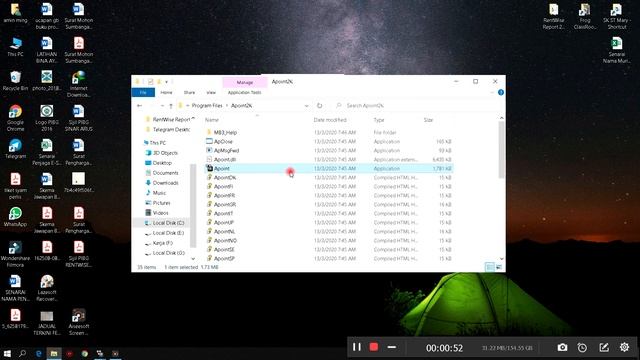Select 3D Objects in navigation pane
Image resolution: width=640 pixels, height=360 pixels.
(x=165, y=153)
